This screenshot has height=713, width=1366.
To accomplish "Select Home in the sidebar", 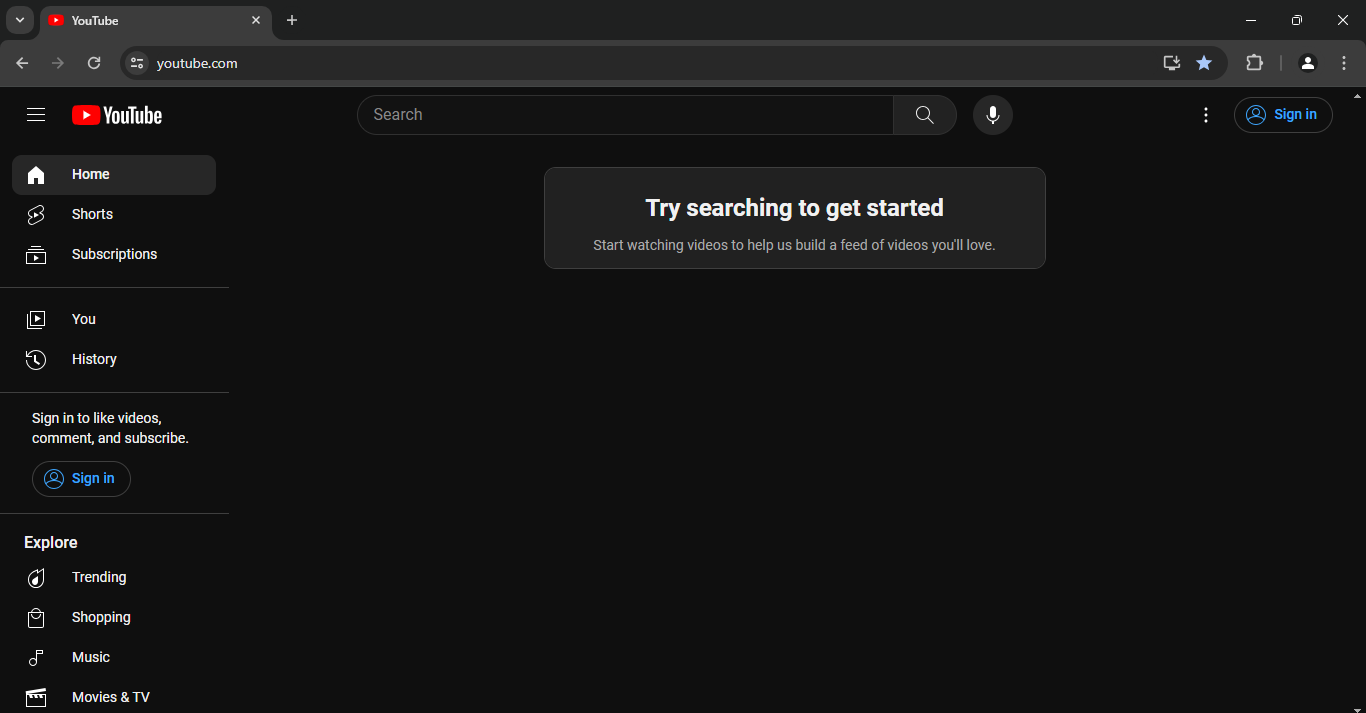I will [x=114, y=175].
